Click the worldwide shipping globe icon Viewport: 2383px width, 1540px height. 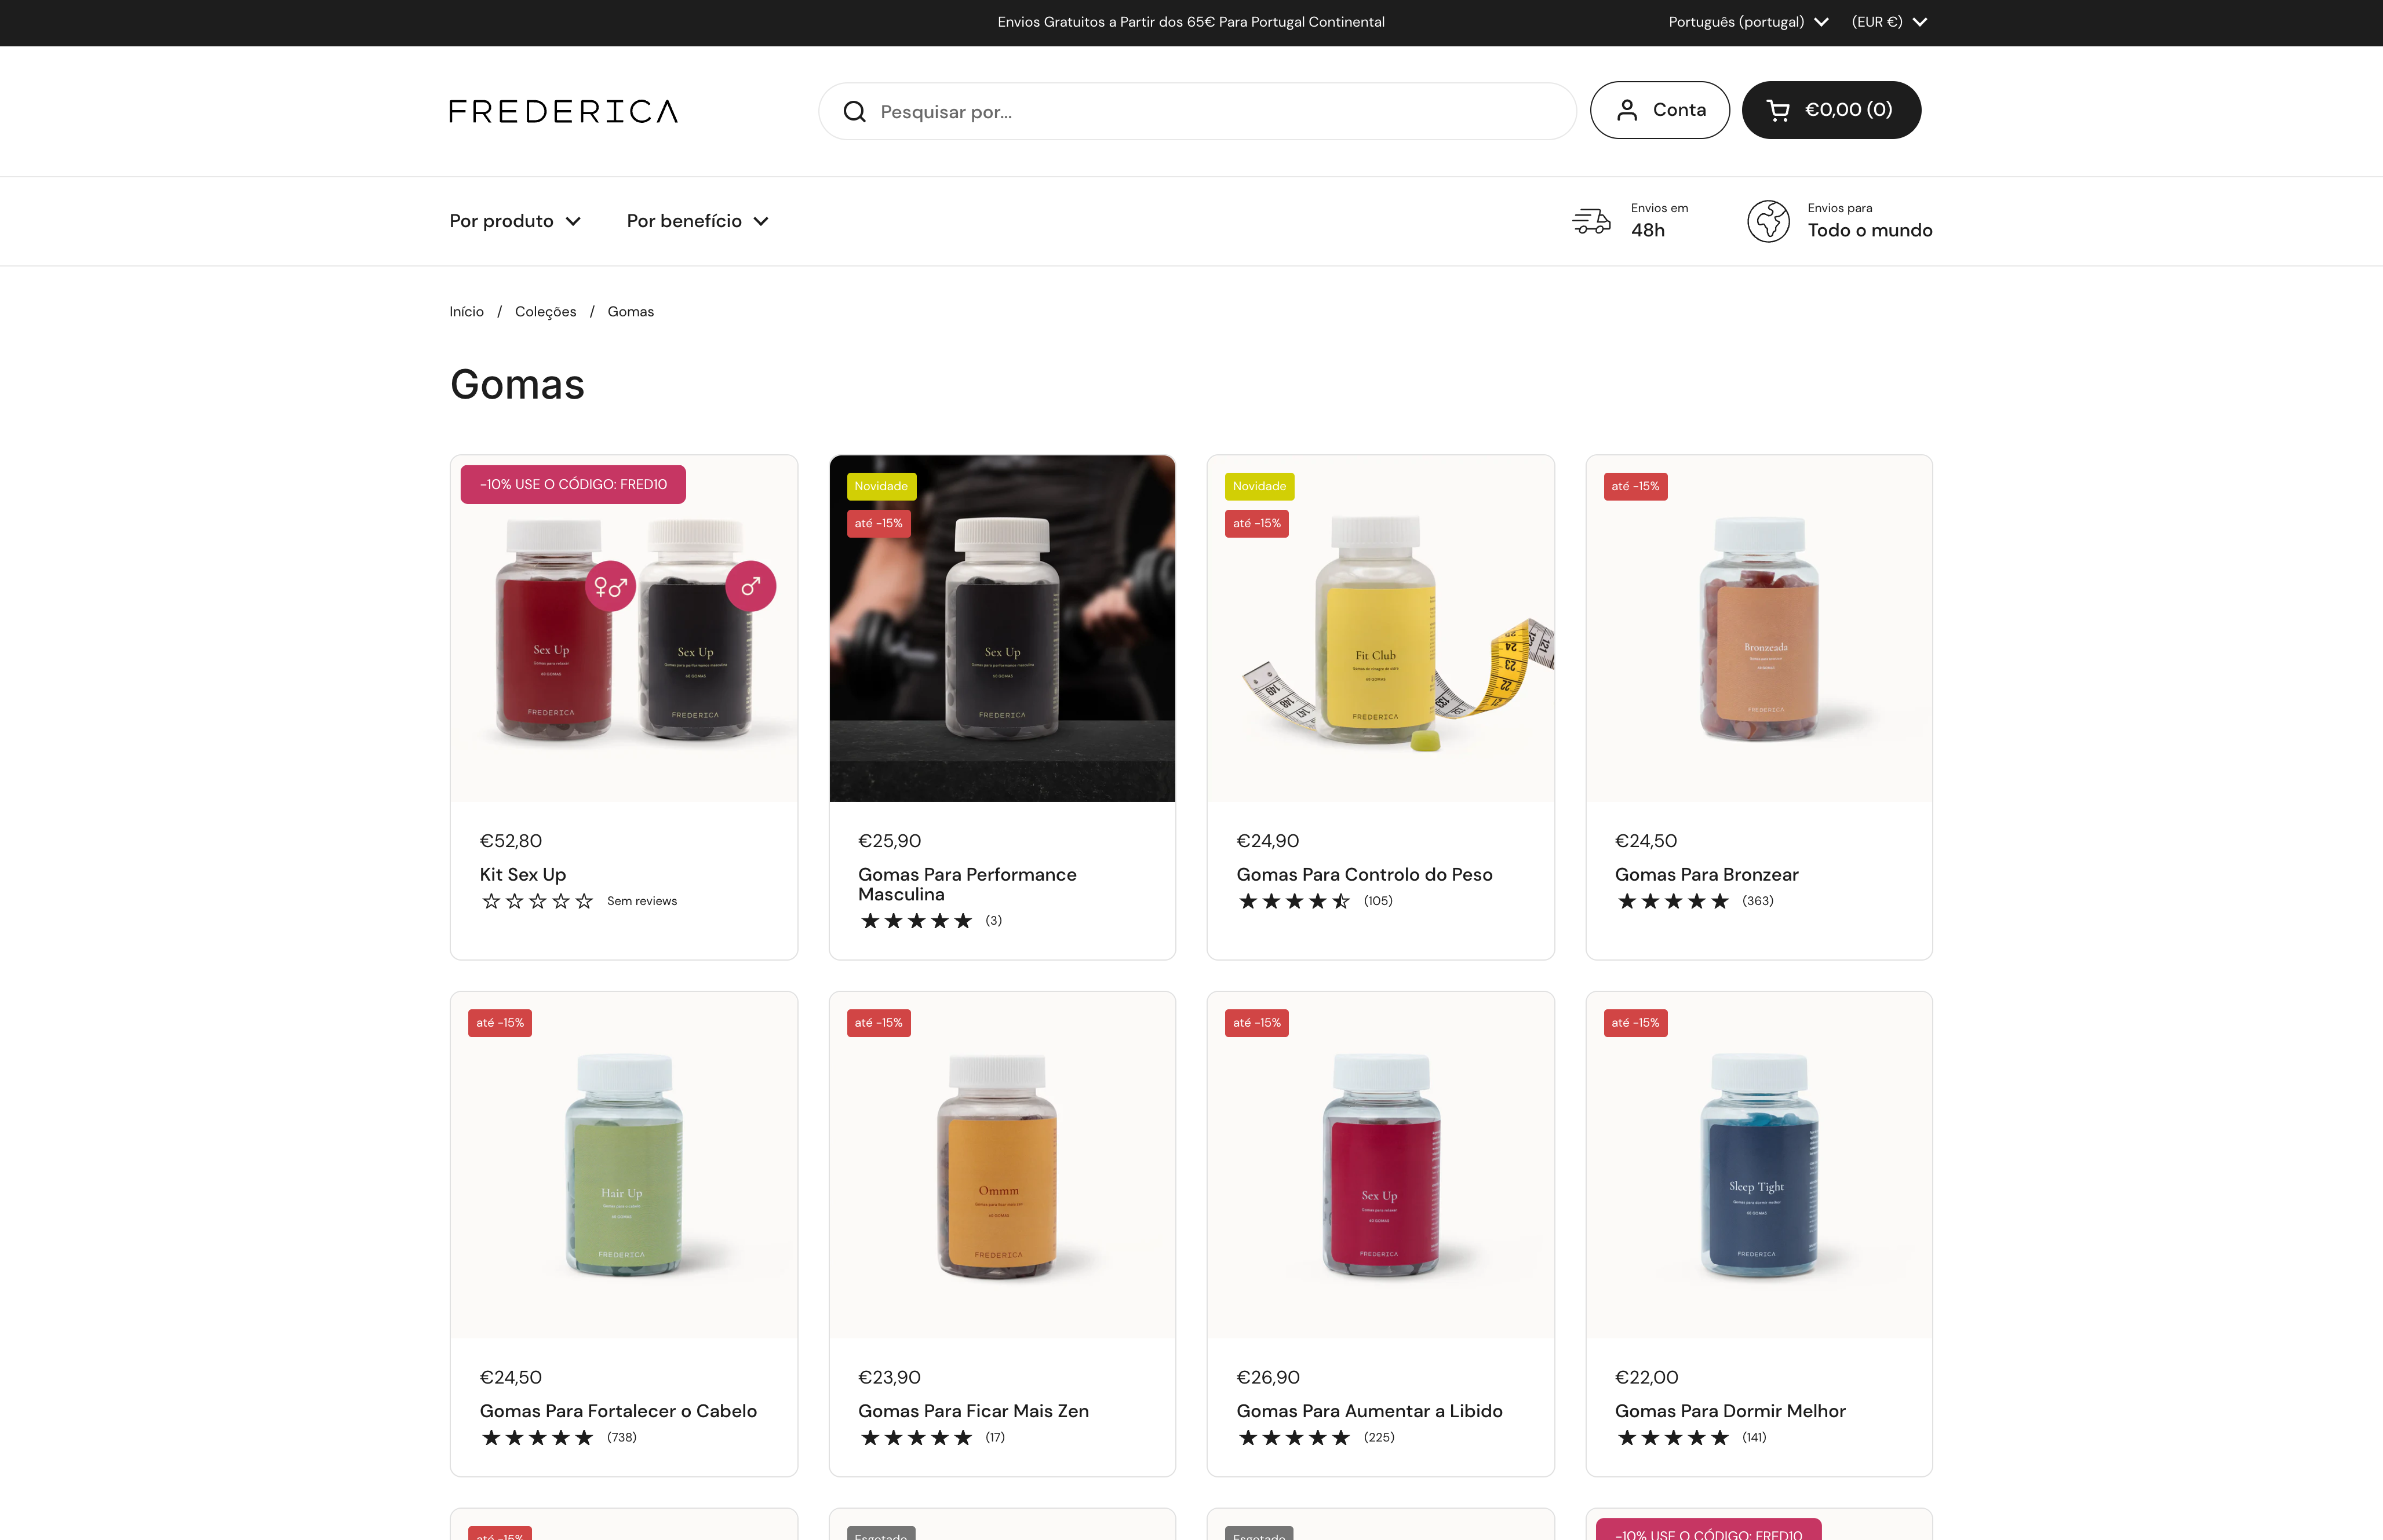point(1768,221)
